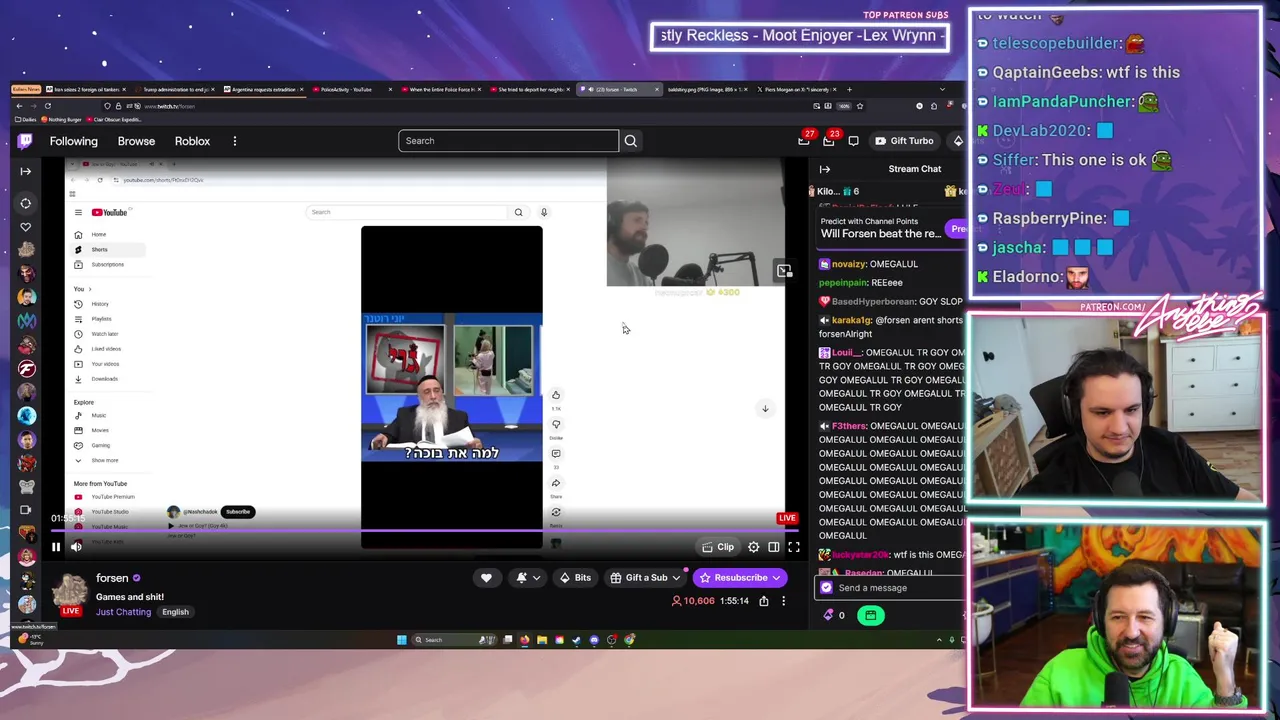The image size is (1280, 720).
Task: Create a clip with the Clip button
Action: click(x=718, y=547)
